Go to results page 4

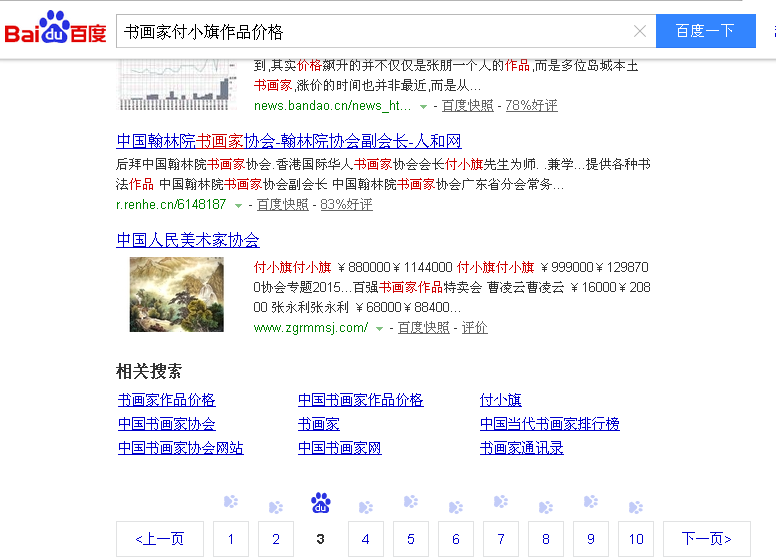coord(366,539)
